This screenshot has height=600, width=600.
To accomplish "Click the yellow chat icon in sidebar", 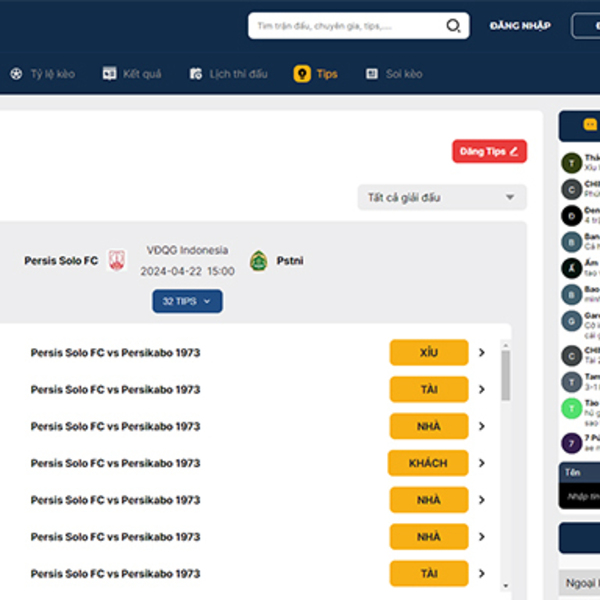I will 590,125.
